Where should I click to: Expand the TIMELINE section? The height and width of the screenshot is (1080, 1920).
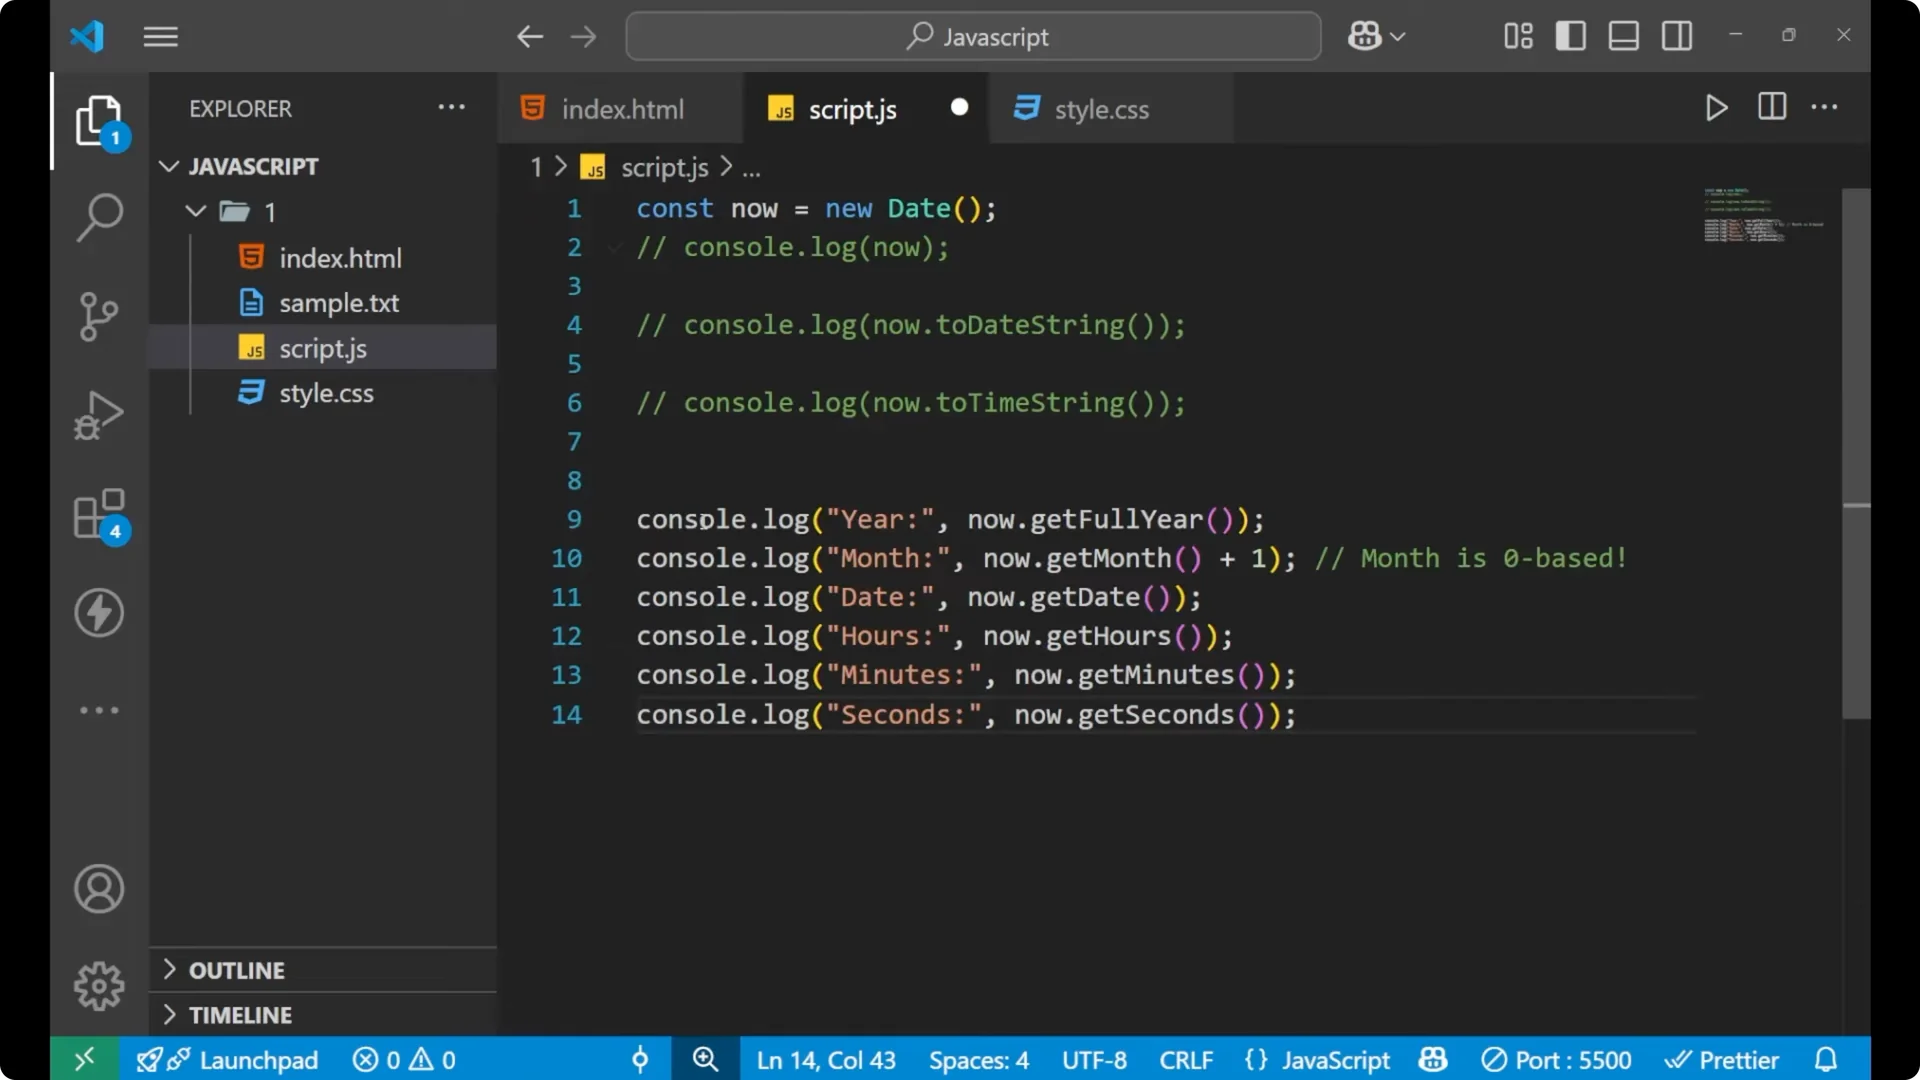coord(240,1014)
